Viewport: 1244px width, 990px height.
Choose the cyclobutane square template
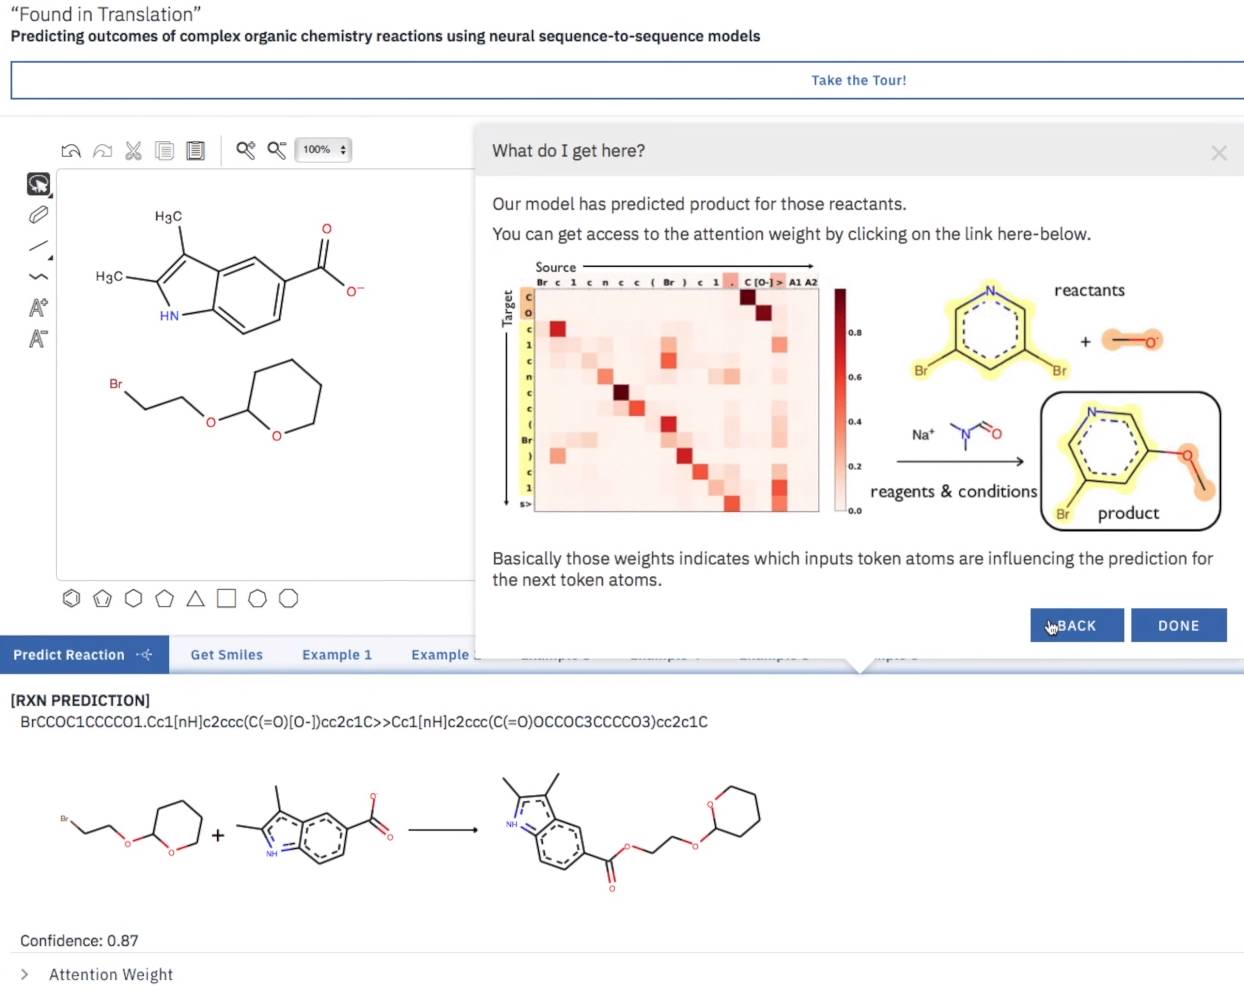(227, 598)
